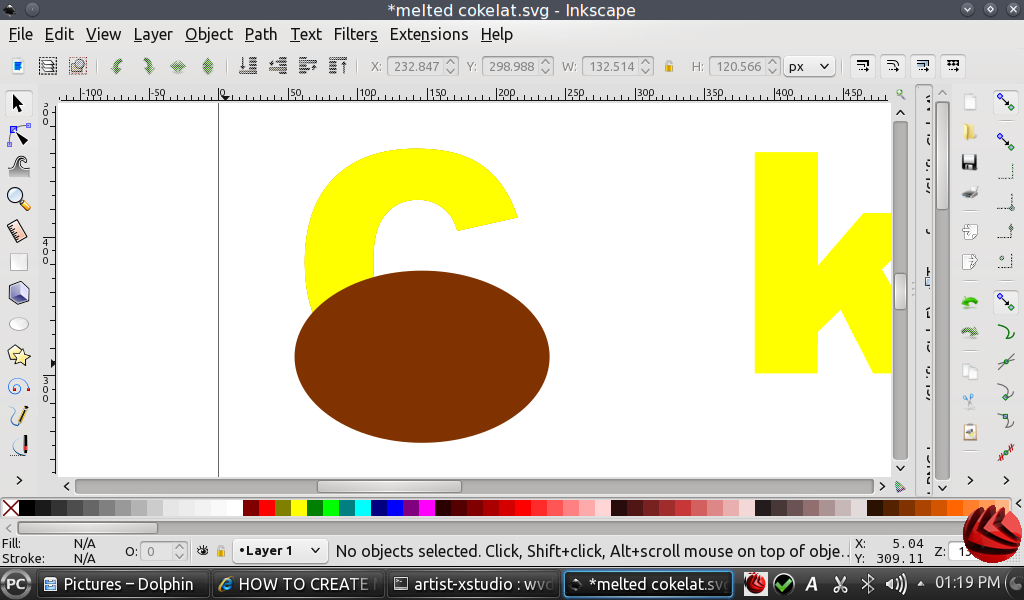The width and height of the screenshot is (1024, 600).
Task: Click the Export document icon
Action: (x=970, y=262)
